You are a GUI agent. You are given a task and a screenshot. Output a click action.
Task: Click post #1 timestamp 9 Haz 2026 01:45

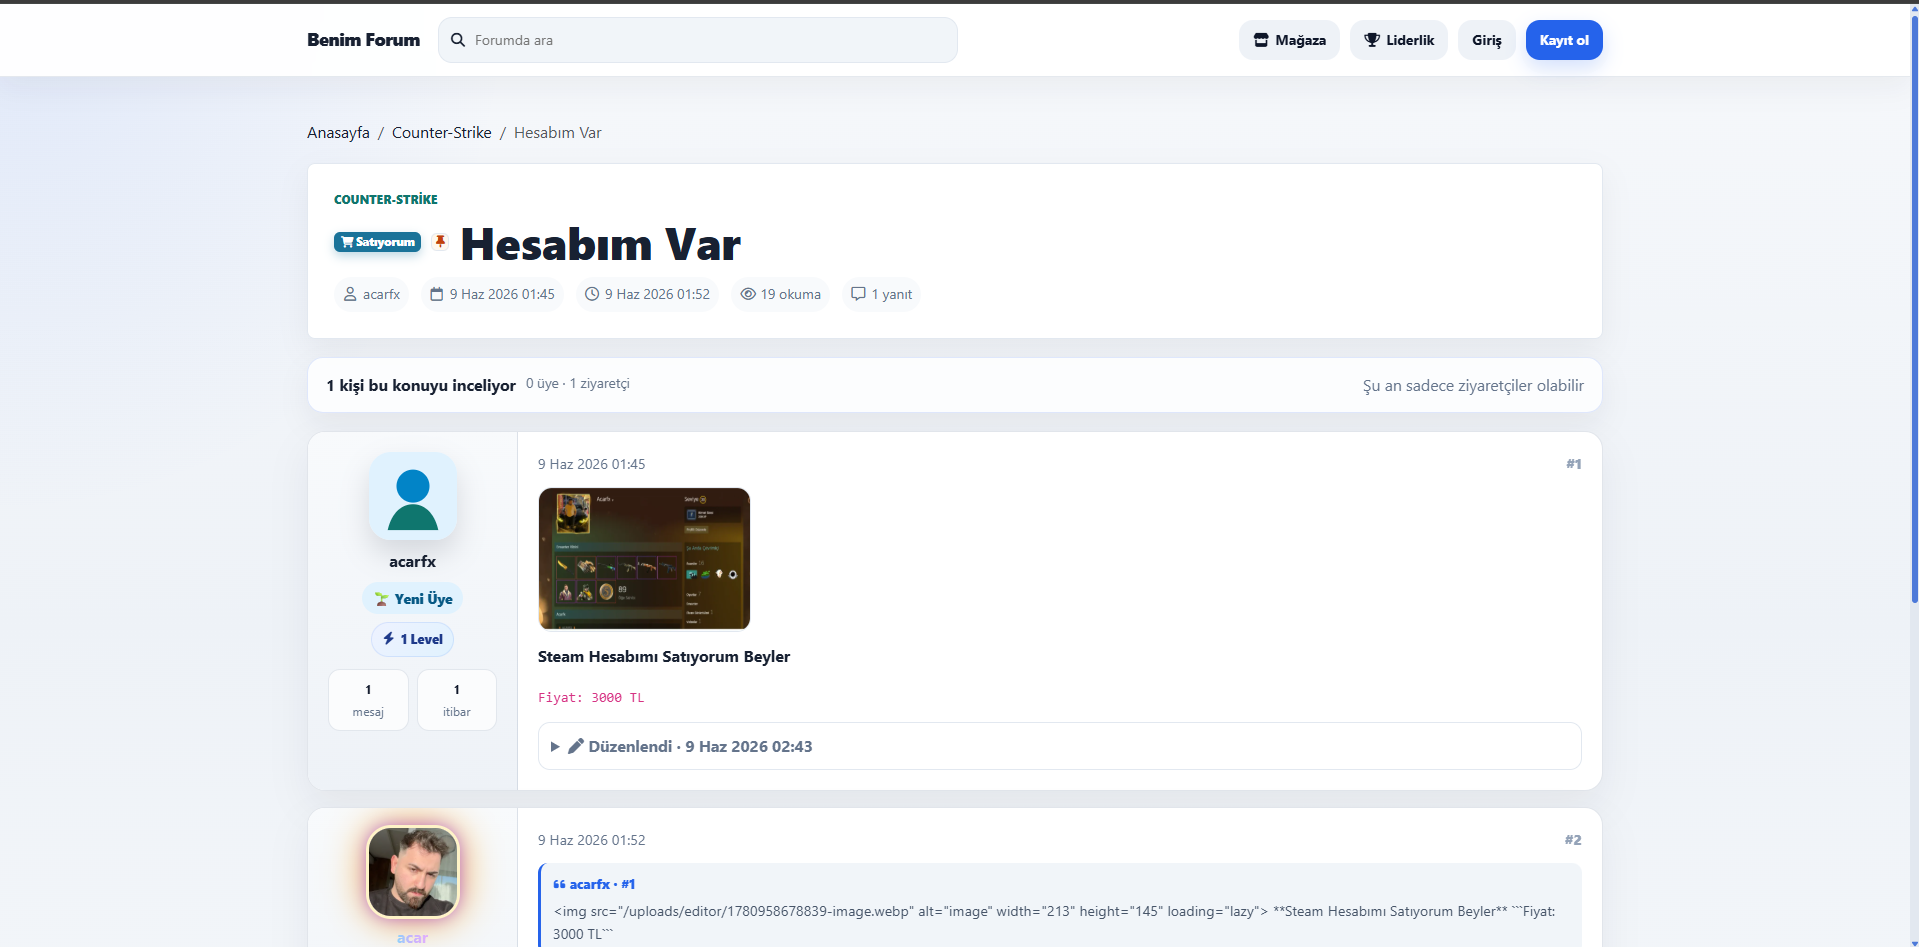591,464
